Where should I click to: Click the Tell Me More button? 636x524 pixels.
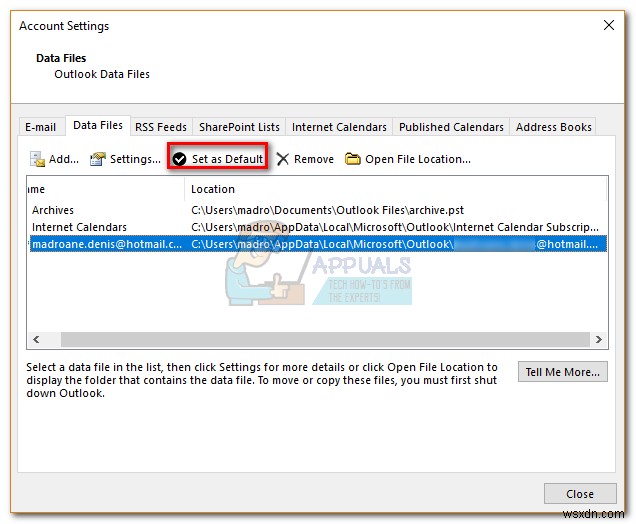pos(563,372)
